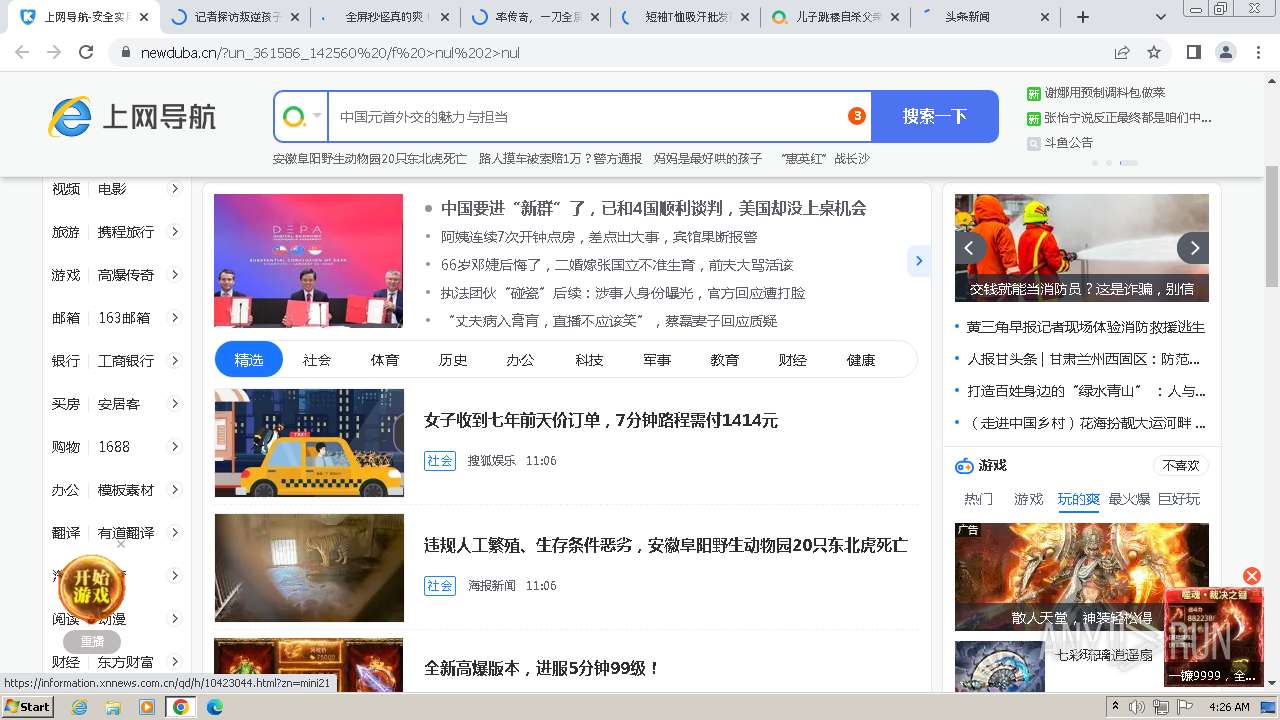Click the next headlines arrow beside news list
The image size is (1280, 720).
pos(918,261)
